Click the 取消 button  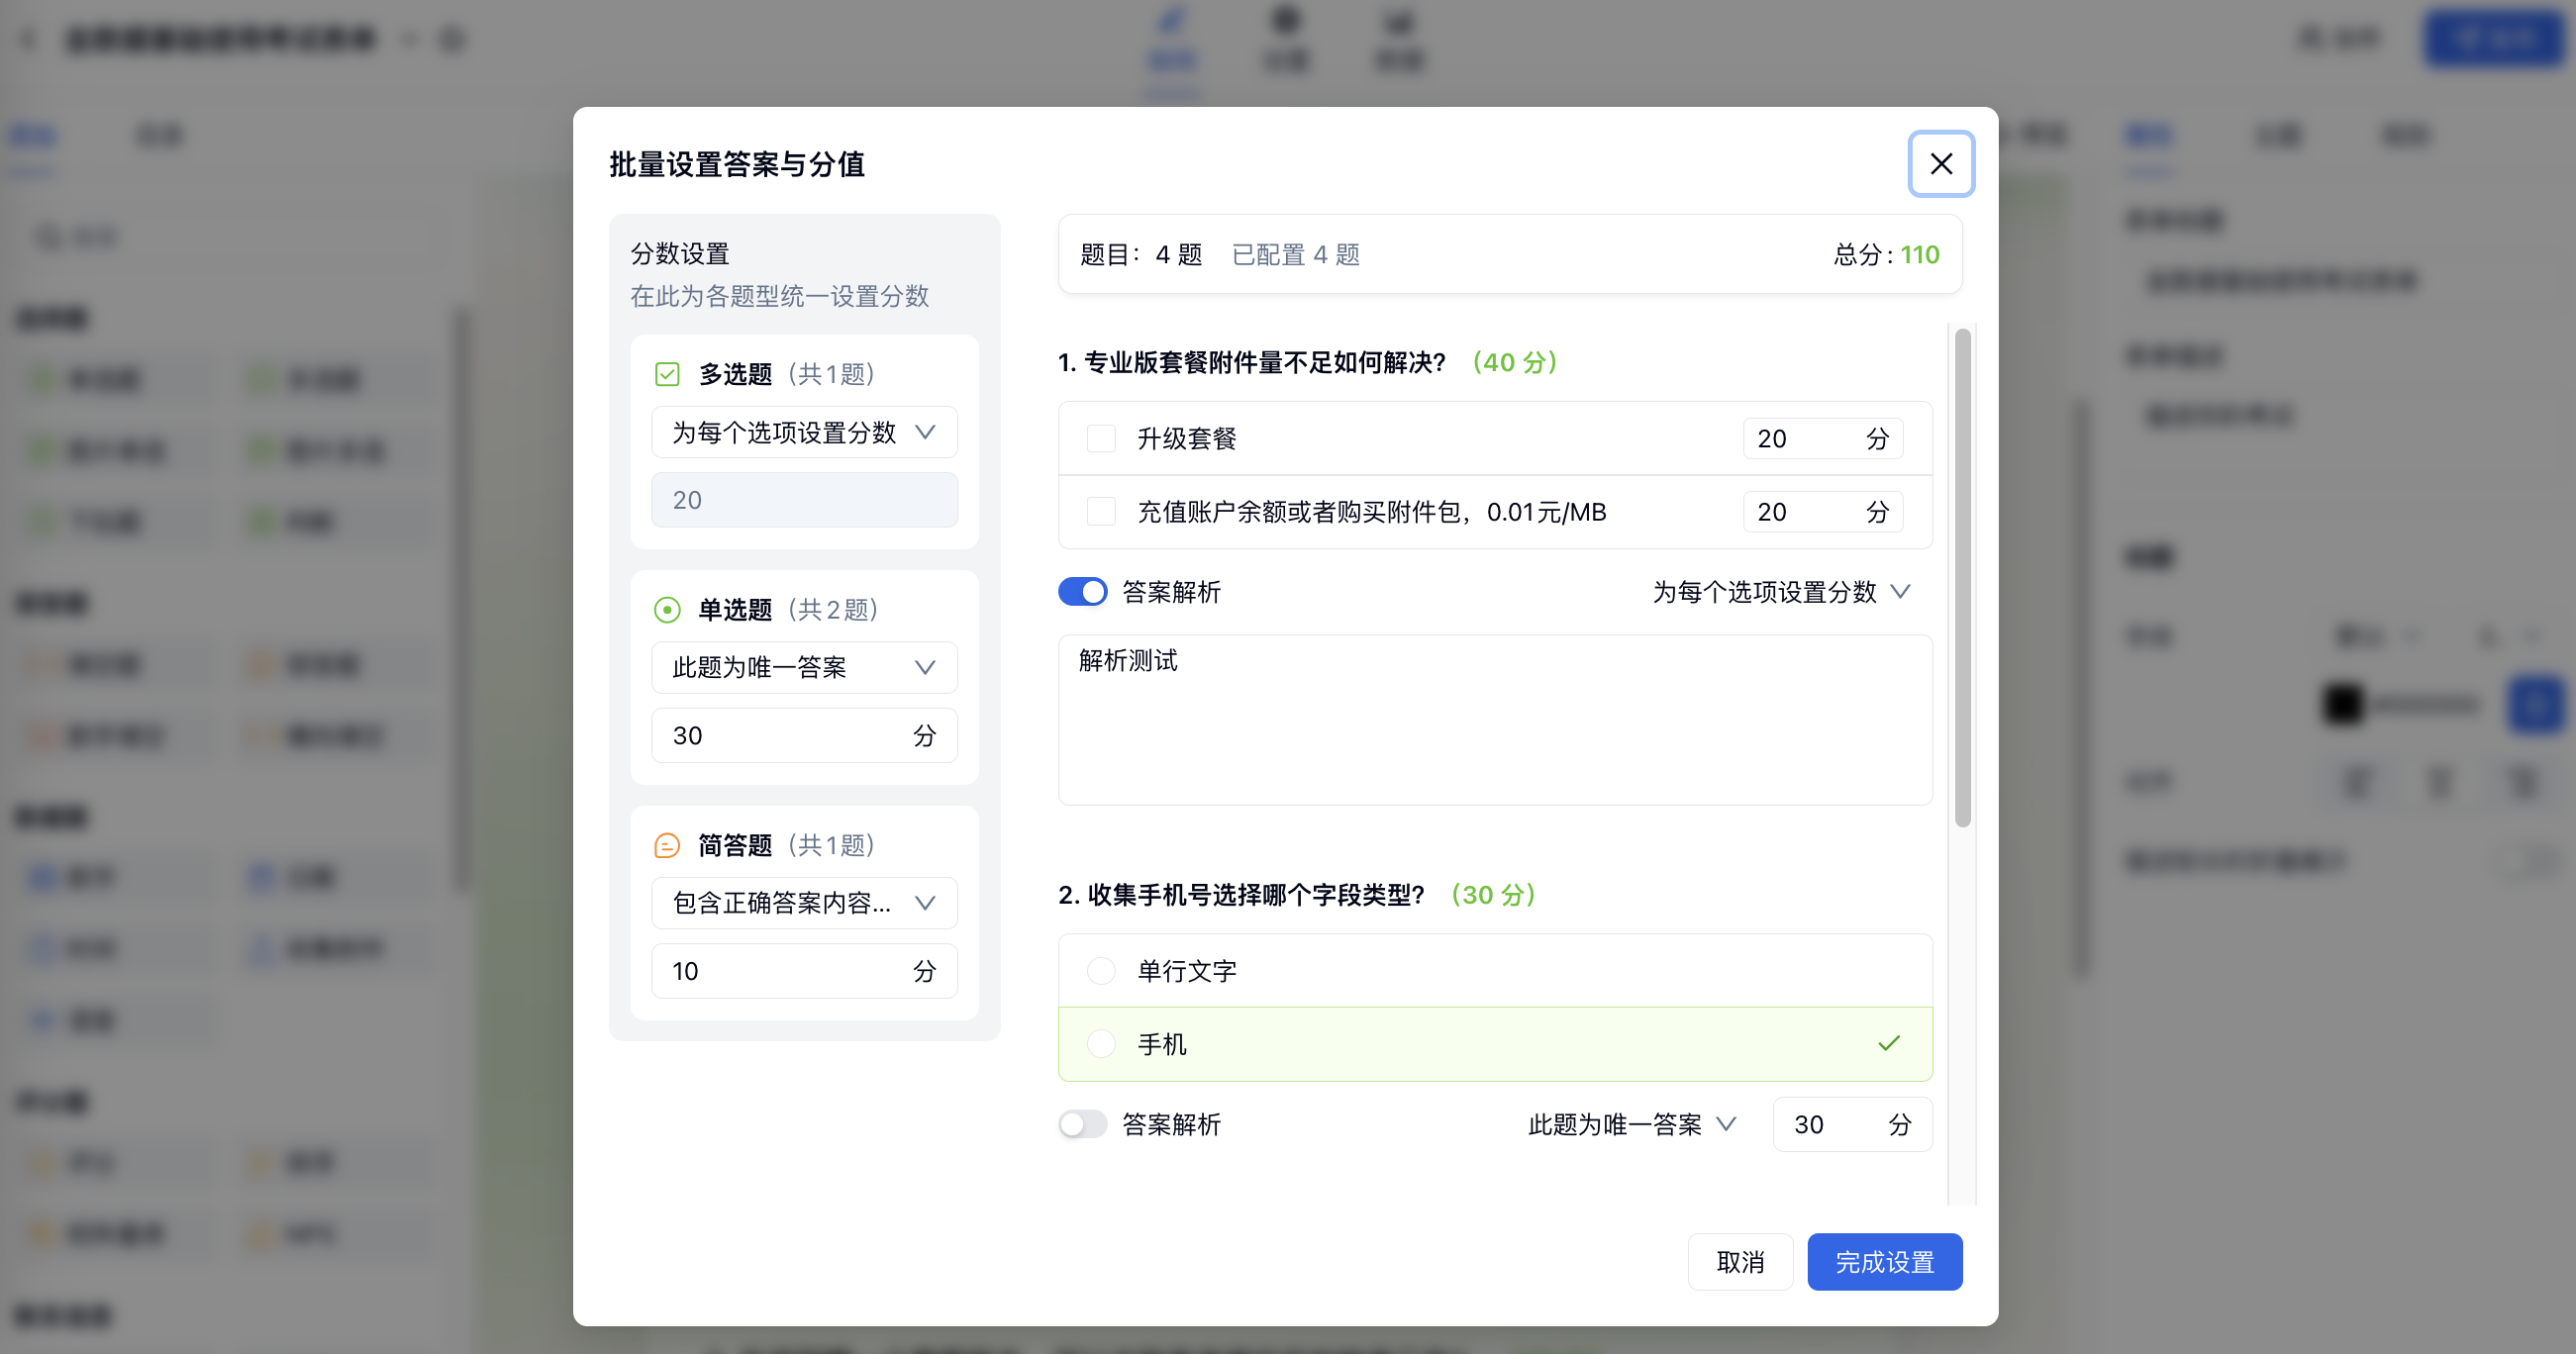click(x=1740, y=1262)
